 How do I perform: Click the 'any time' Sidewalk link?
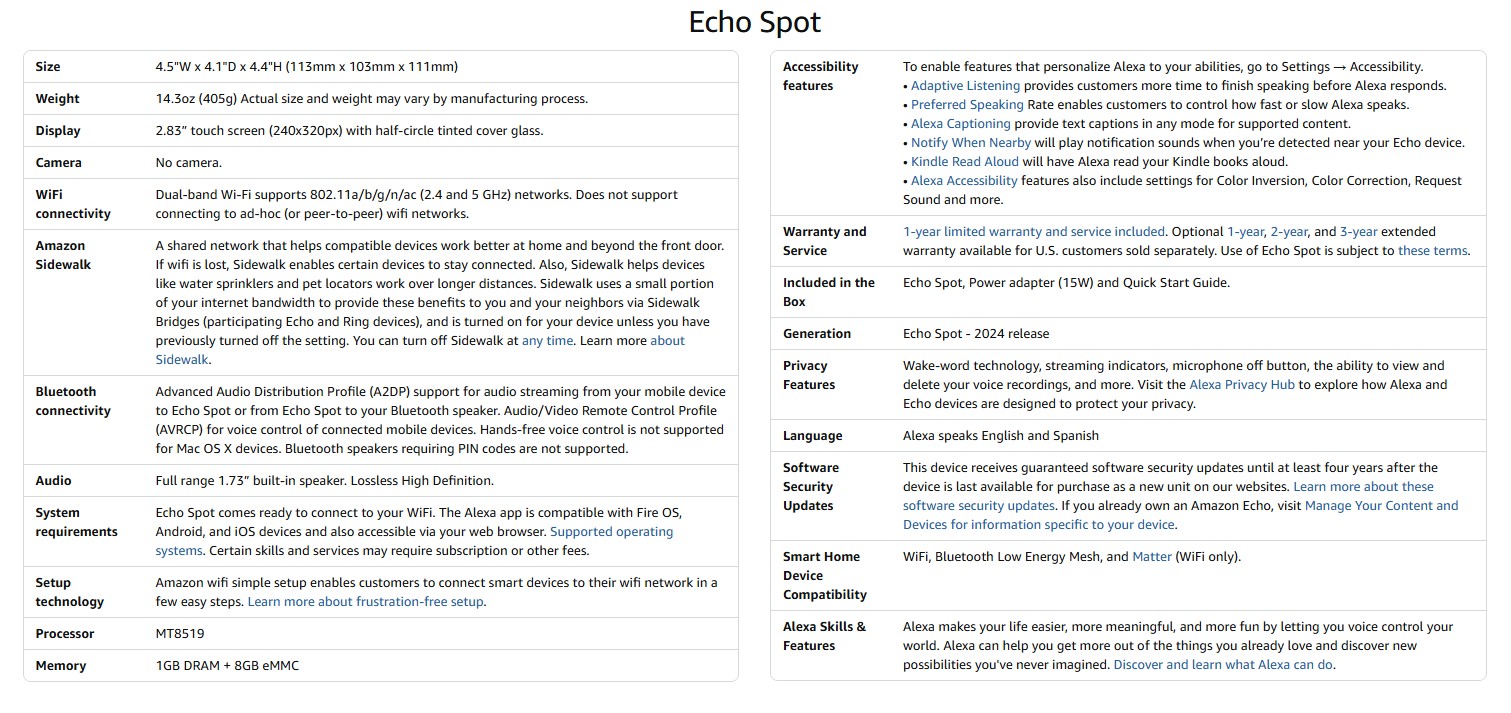coord(547,340)
